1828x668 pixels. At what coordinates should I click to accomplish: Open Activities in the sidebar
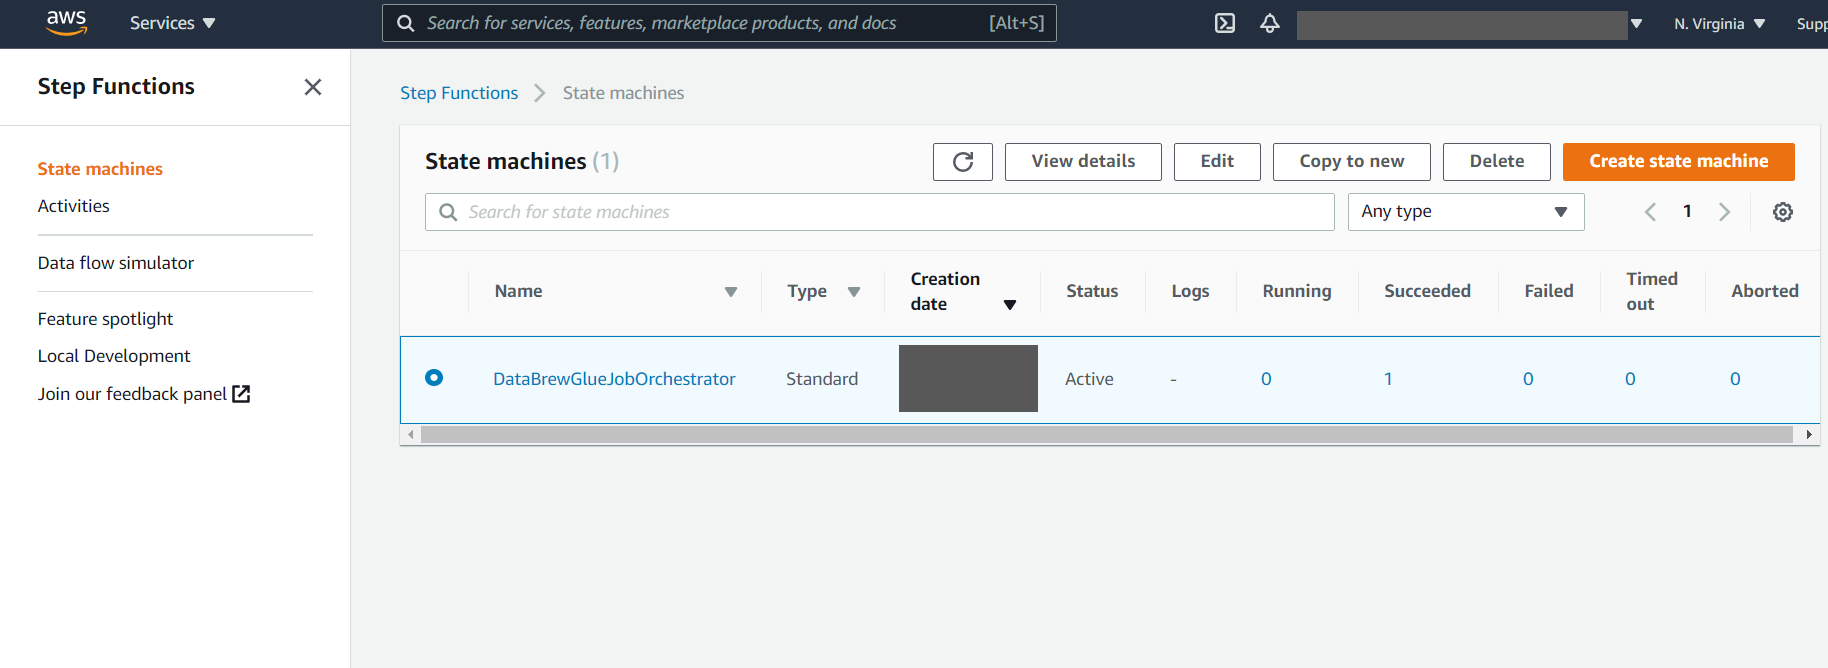coord(74,206)
